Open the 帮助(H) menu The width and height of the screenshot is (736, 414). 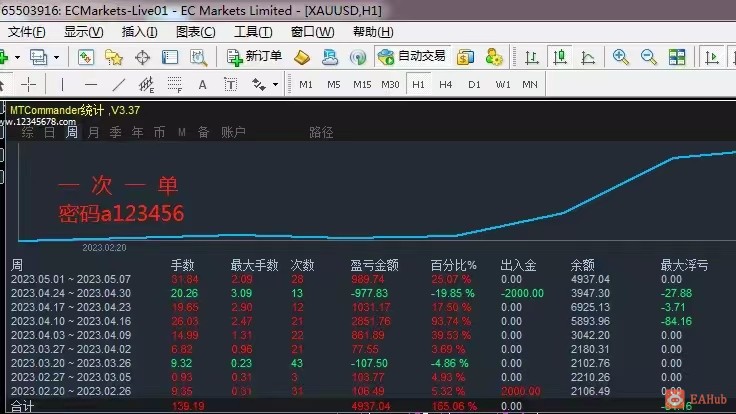(373, 32)
